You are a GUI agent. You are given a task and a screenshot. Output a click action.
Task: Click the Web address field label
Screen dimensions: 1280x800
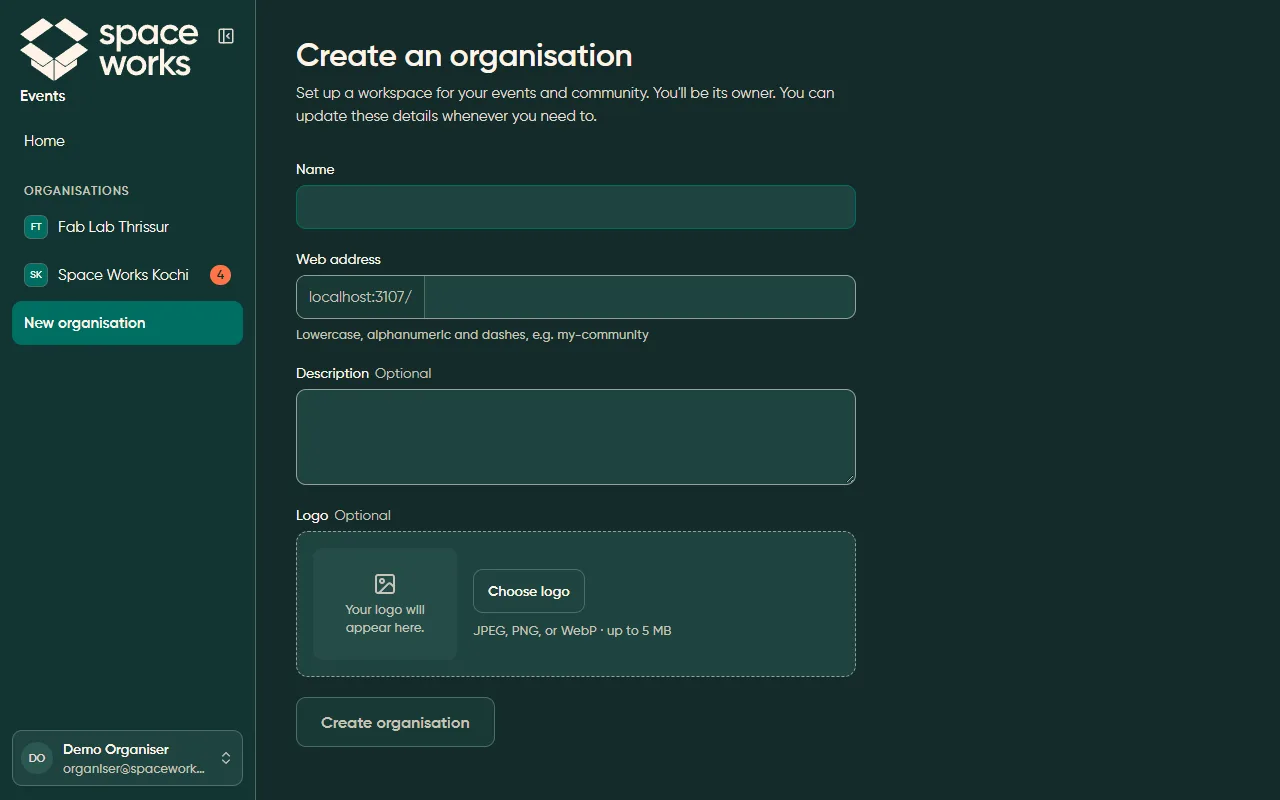coord(338,259)
